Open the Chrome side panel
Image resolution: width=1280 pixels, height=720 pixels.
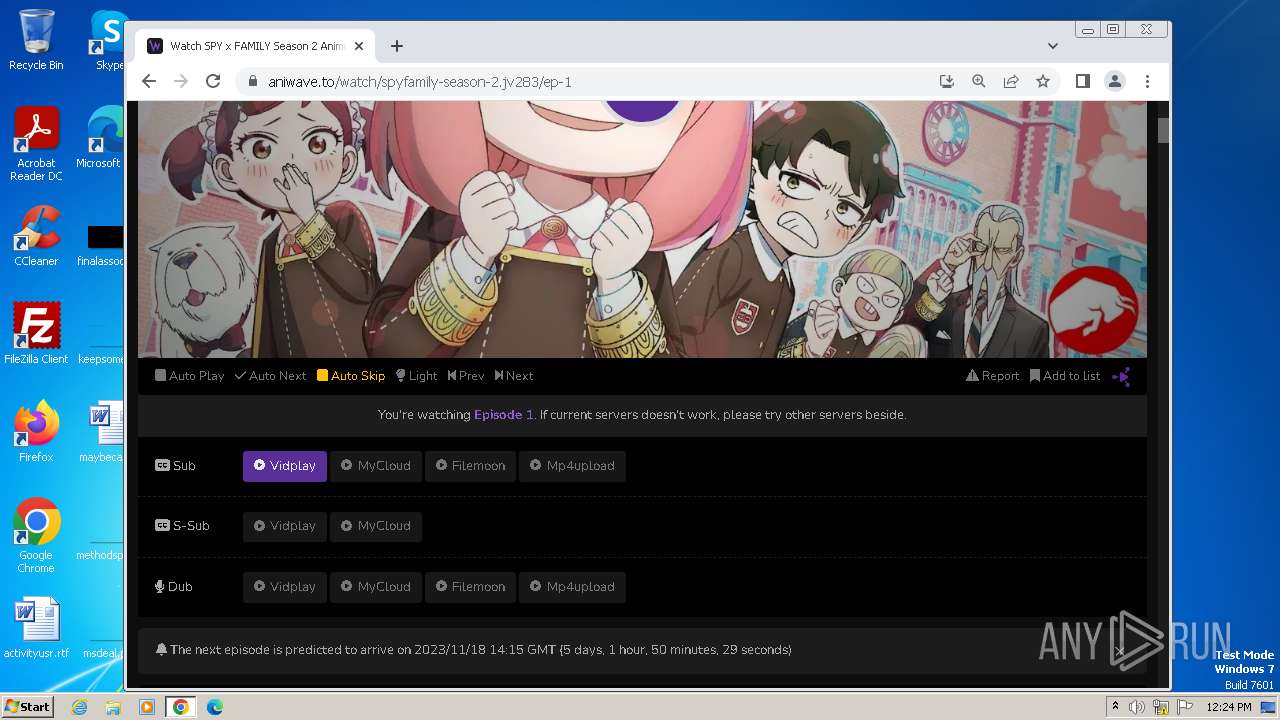[1082, 82]
